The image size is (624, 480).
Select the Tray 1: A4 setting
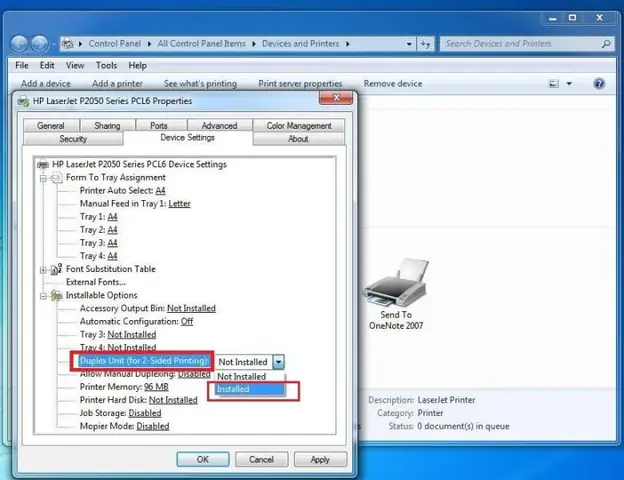pyautogui.click(x=99, y=217)
